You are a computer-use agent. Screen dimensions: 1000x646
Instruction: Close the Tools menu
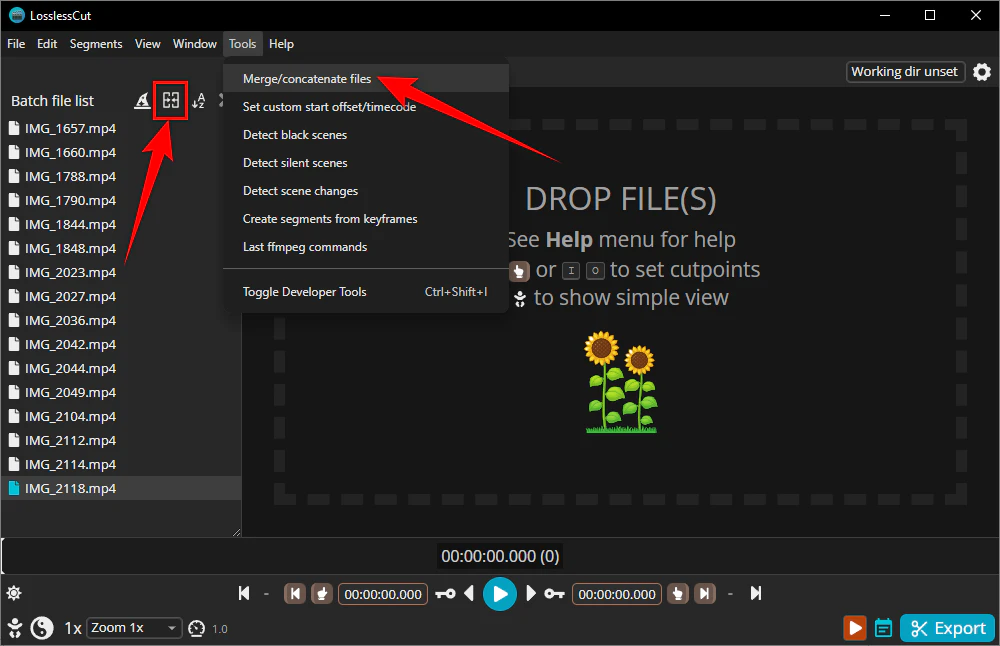(242, 44)
